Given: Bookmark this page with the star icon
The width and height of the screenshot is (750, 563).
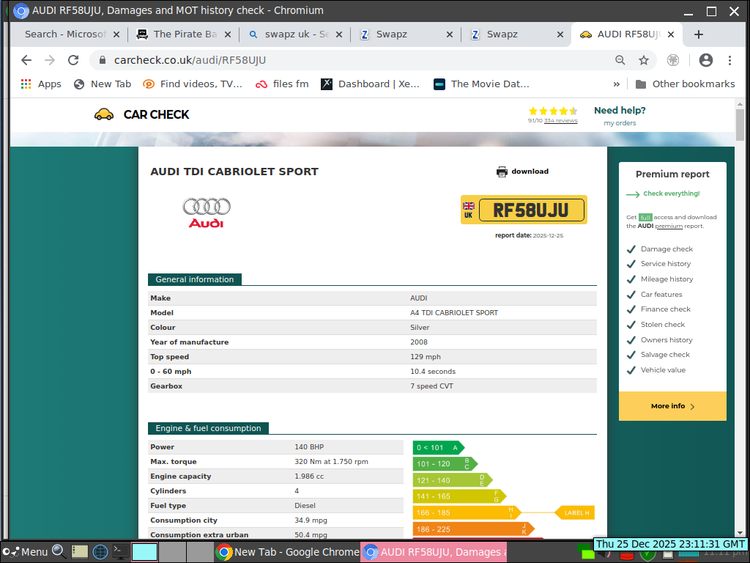Looking at the screenshot, I should (645, 60).
